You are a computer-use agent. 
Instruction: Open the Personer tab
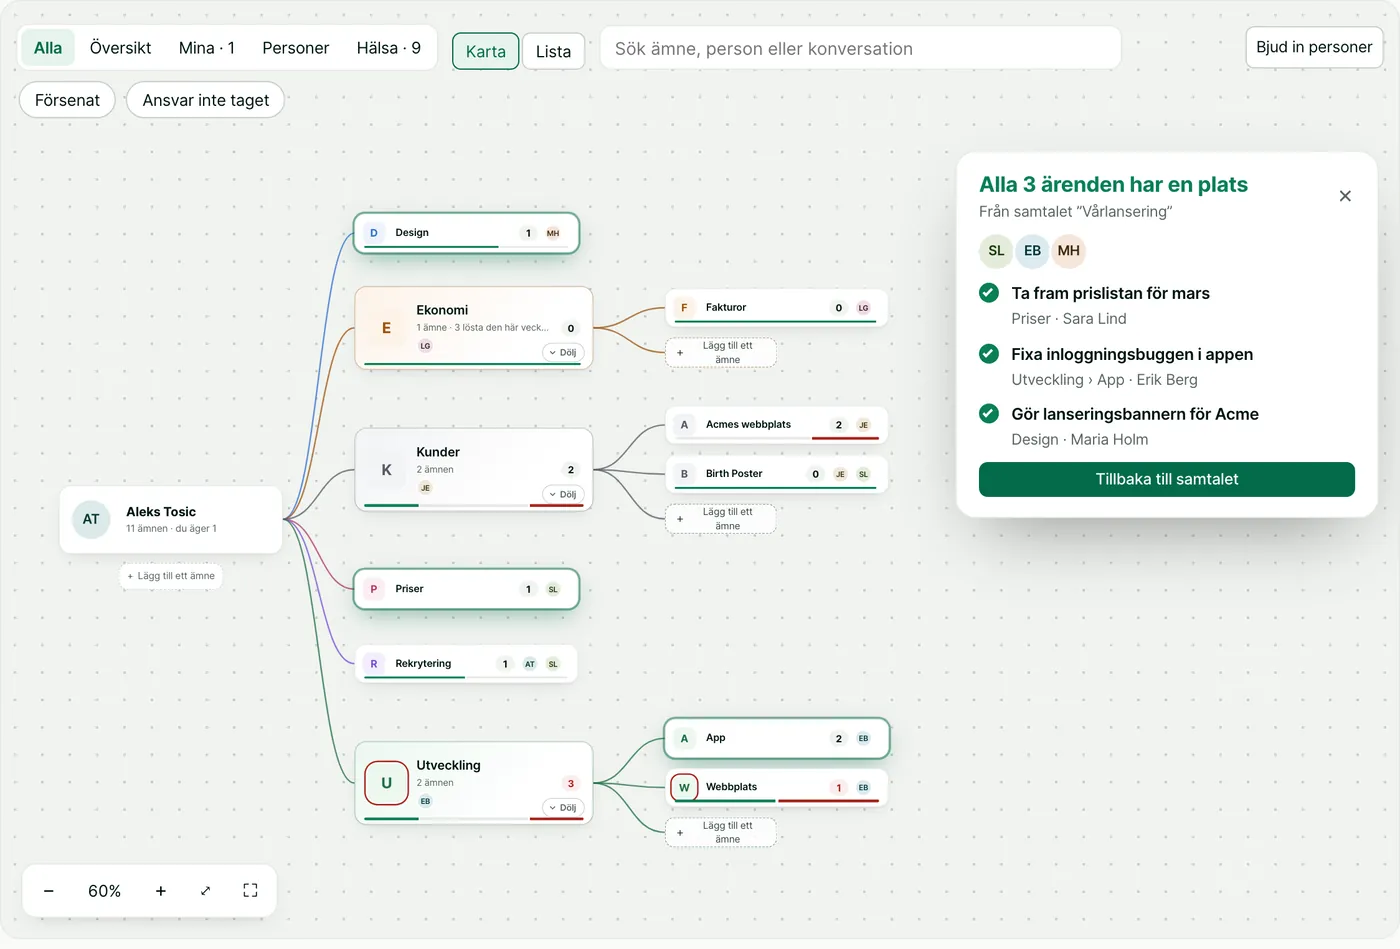295,48
